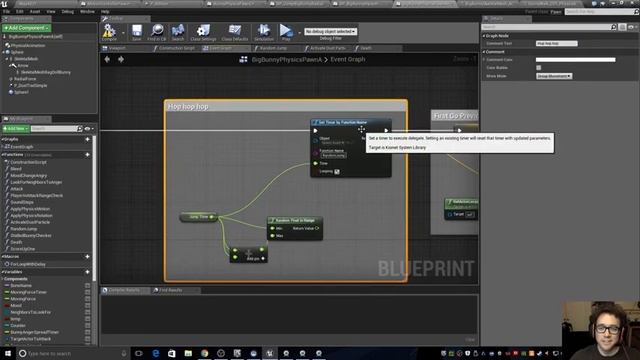Open Microsoft Edge from the taskbar
This screenshot has height=360, width=640.
(156, 353)
